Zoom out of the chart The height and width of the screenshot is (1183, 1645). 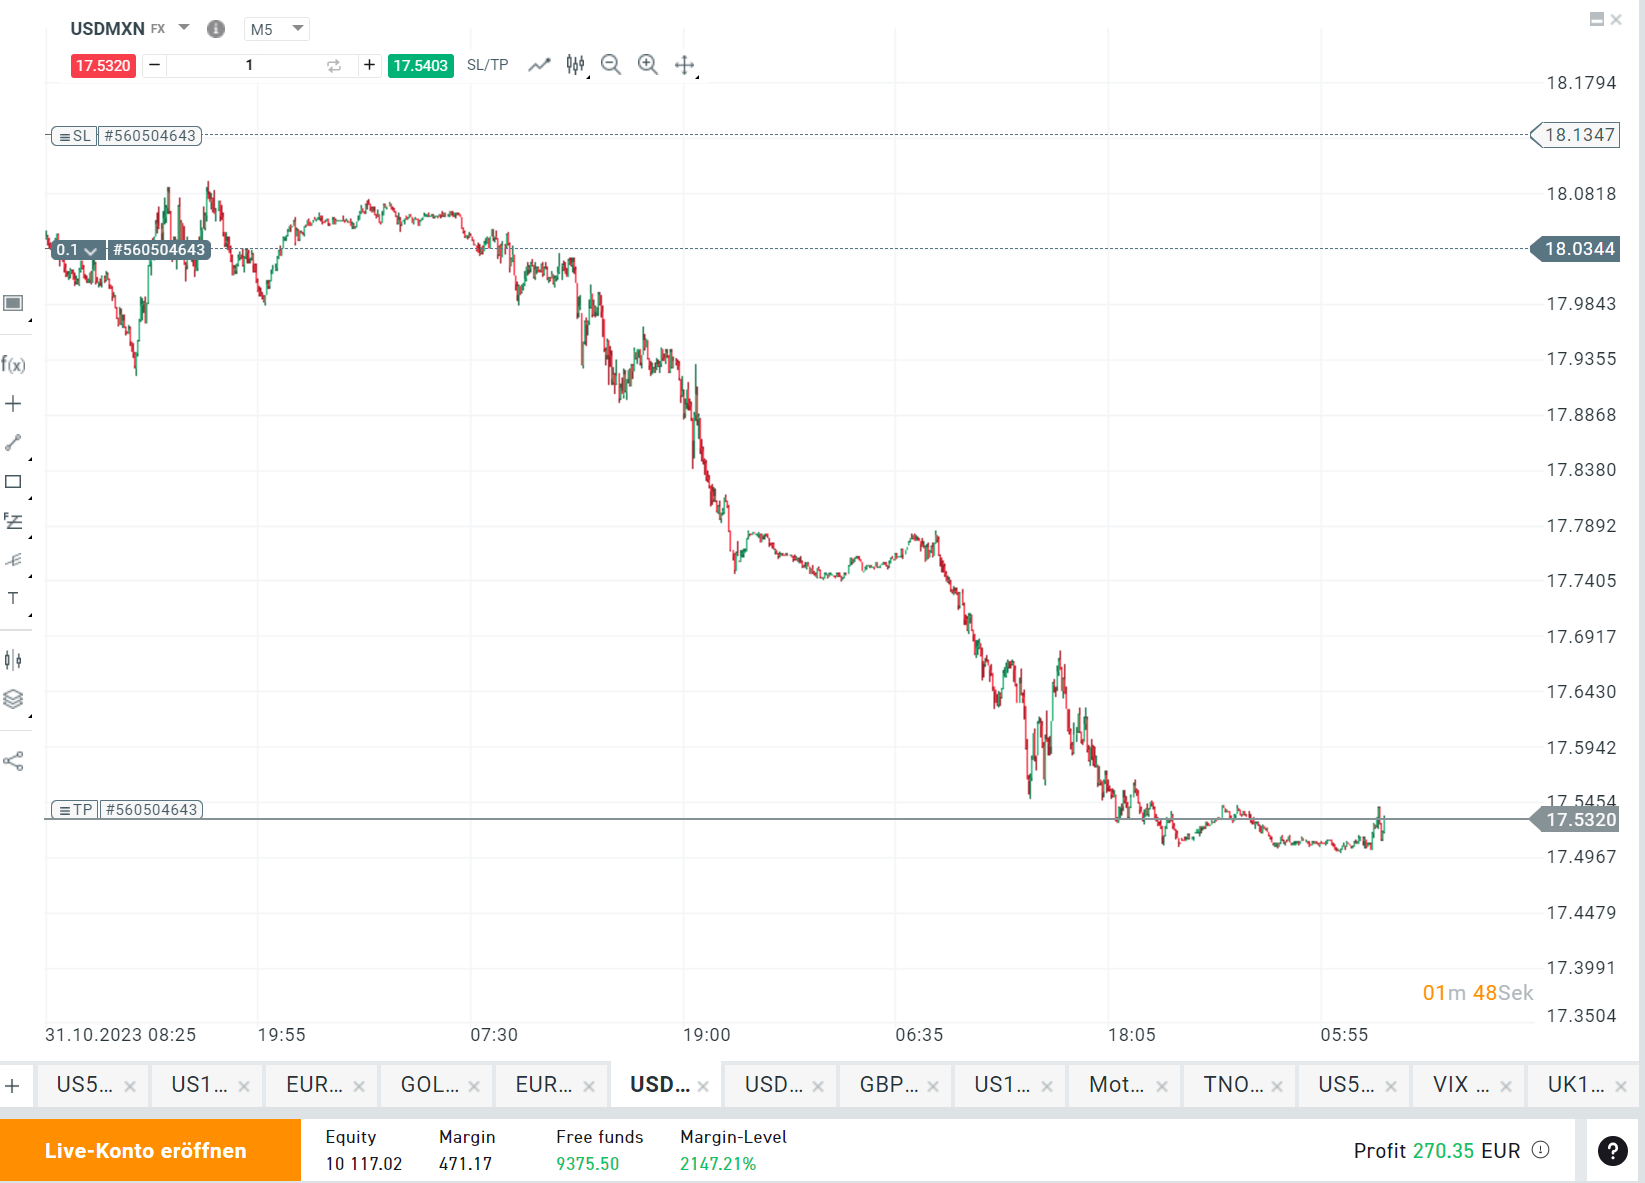611,65
